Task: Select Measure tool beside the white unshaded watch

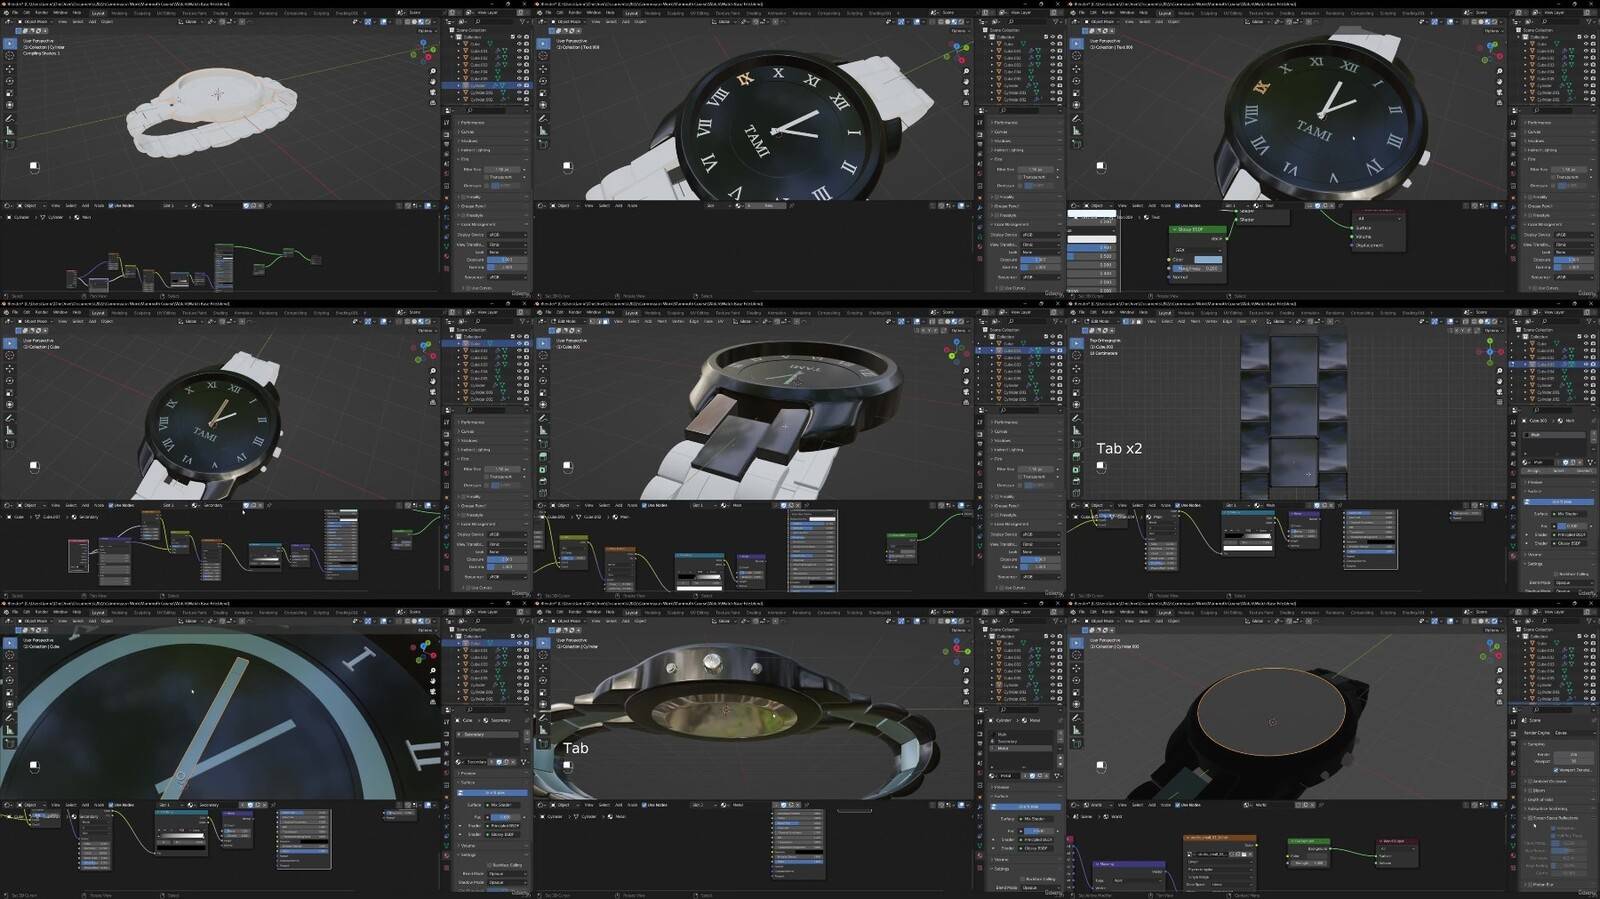Action: pos(10,130)
